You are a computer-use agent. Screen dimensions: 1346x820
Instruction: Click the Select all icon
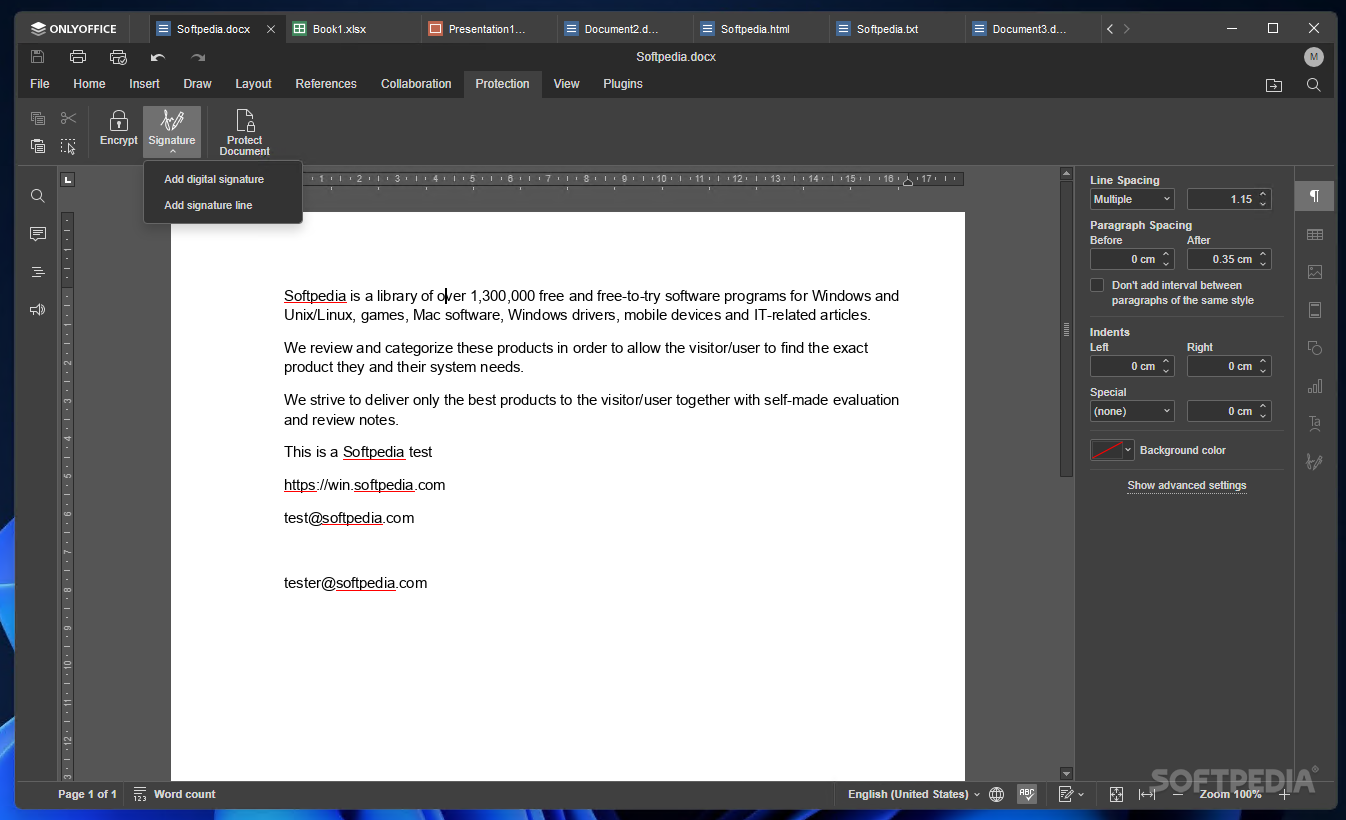68,146
